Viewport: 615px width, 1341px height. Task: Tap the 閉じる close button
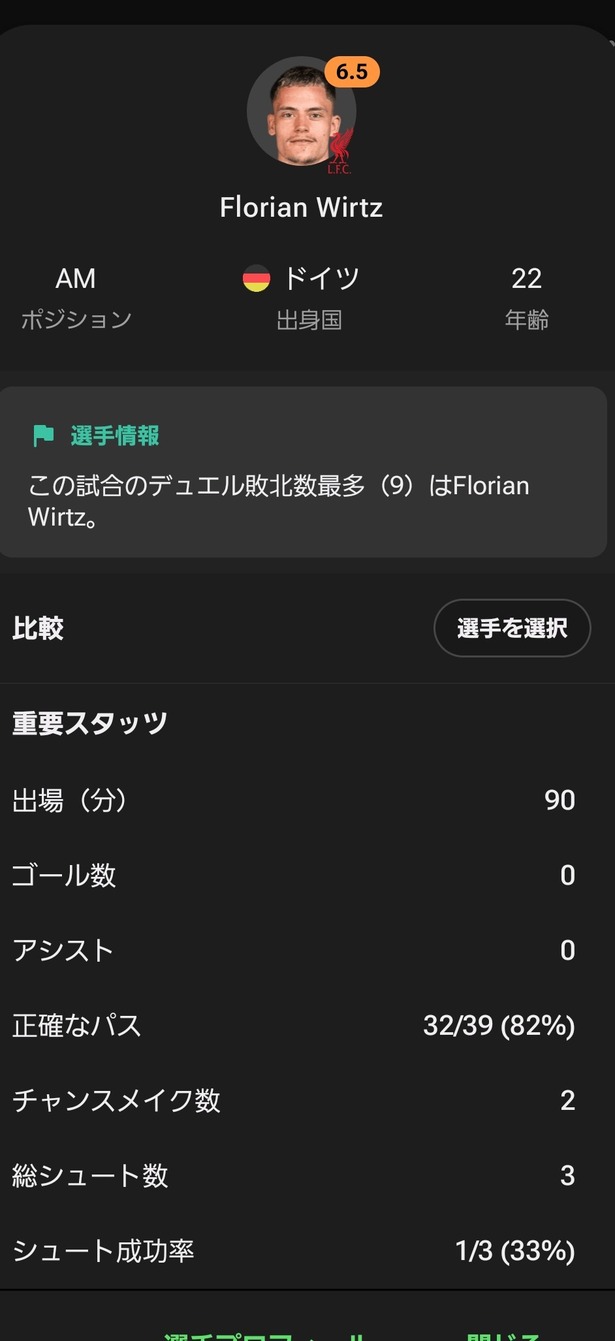coord(505,1335)
